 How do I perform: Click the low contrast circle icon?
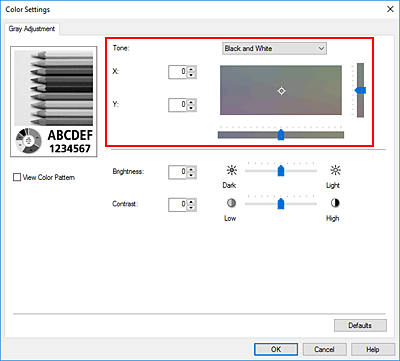click(231, 203)
